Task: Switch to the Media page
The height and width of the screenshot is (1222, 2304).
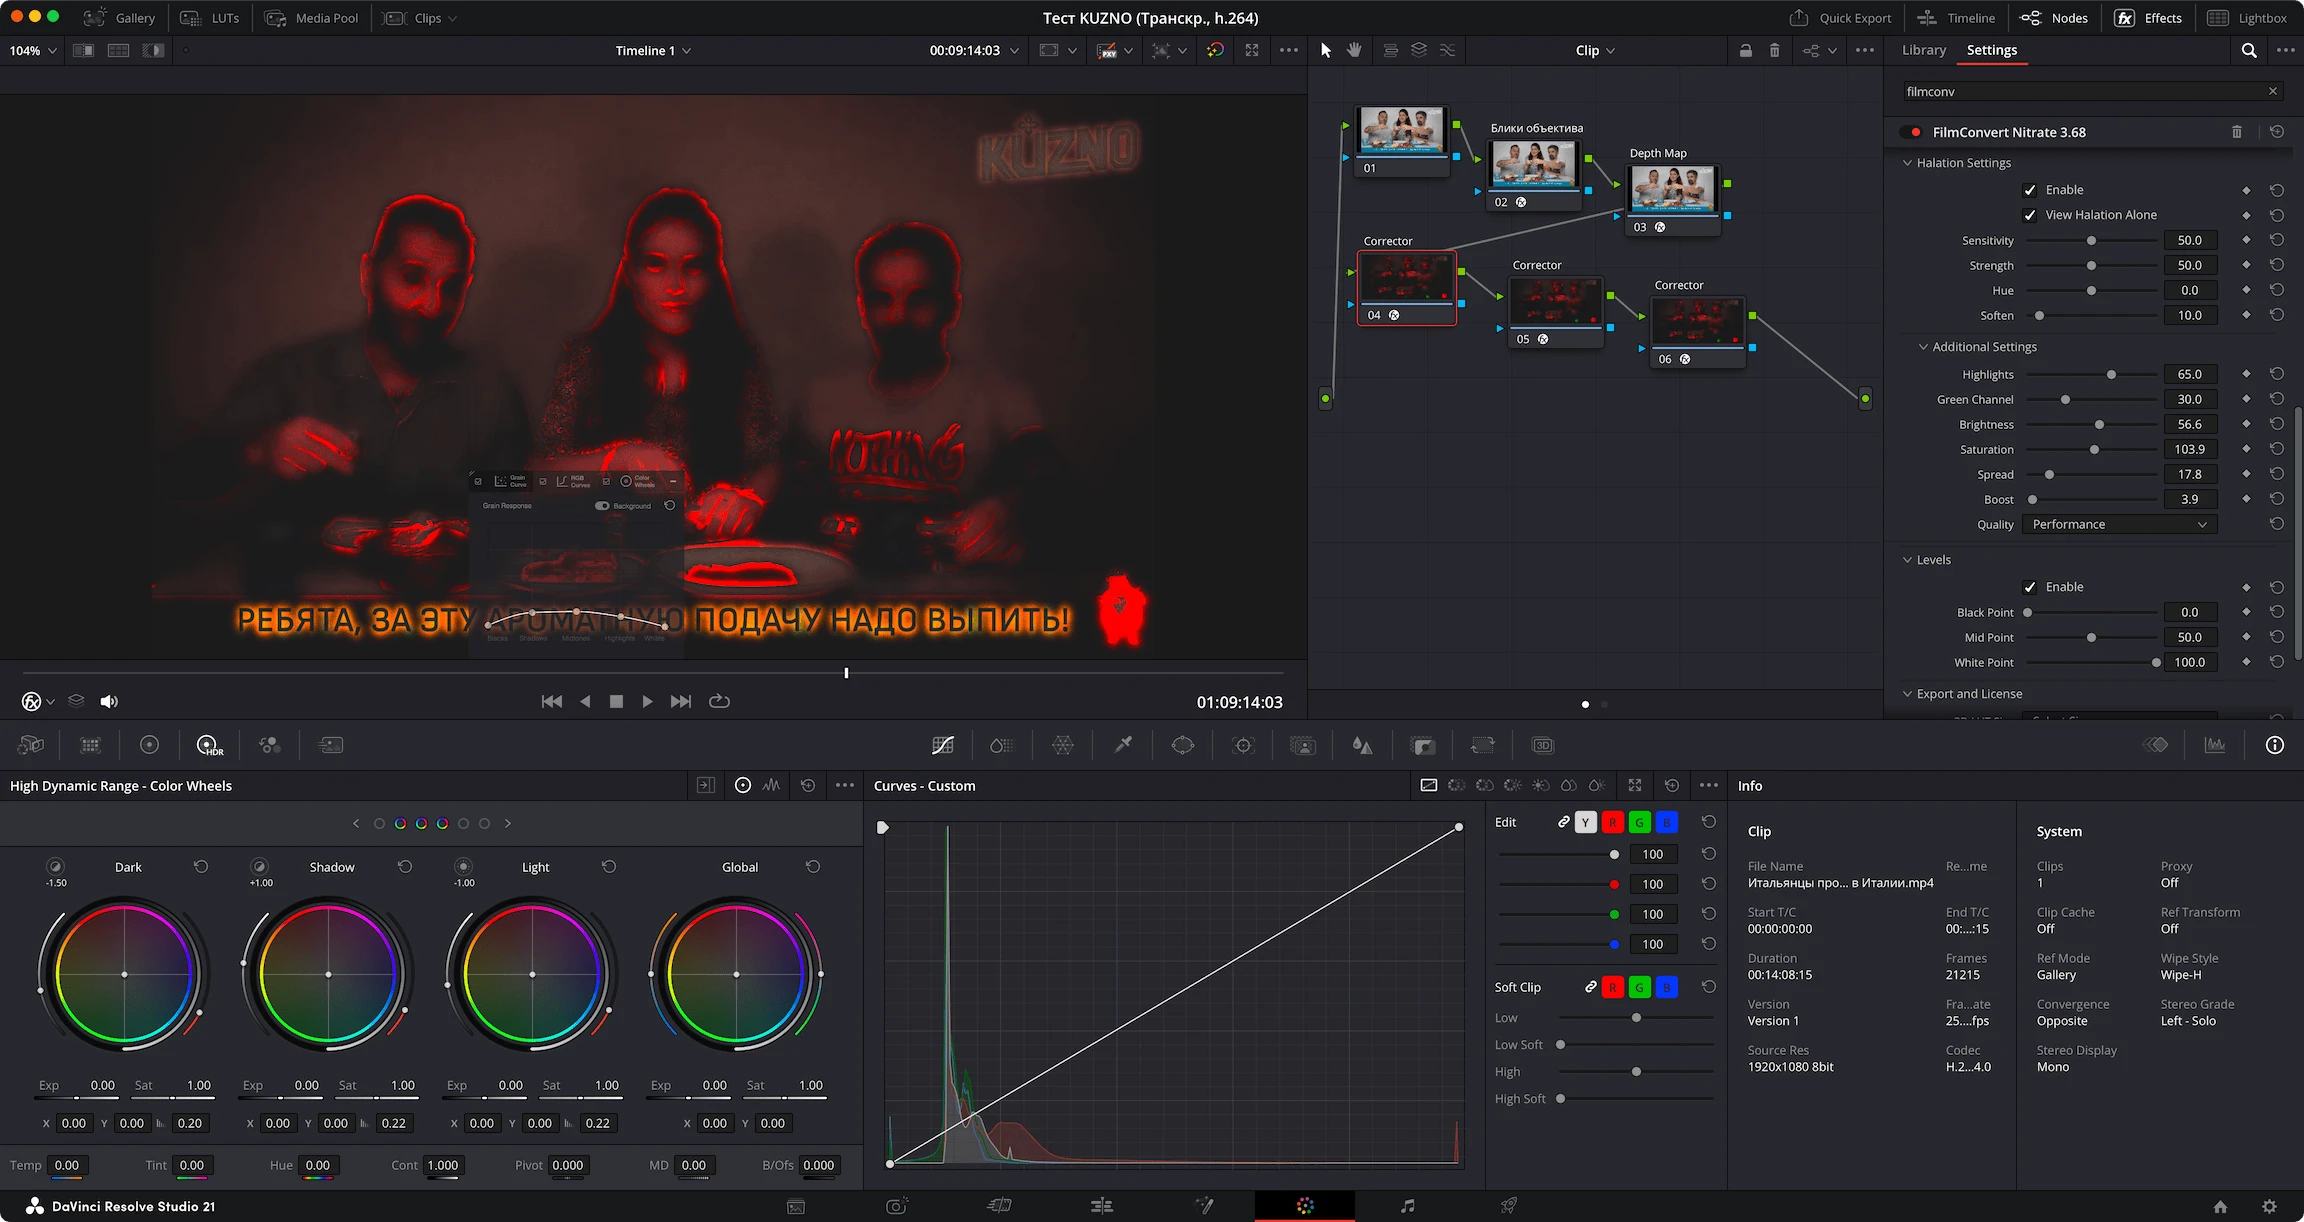Action: point(796,1206)
